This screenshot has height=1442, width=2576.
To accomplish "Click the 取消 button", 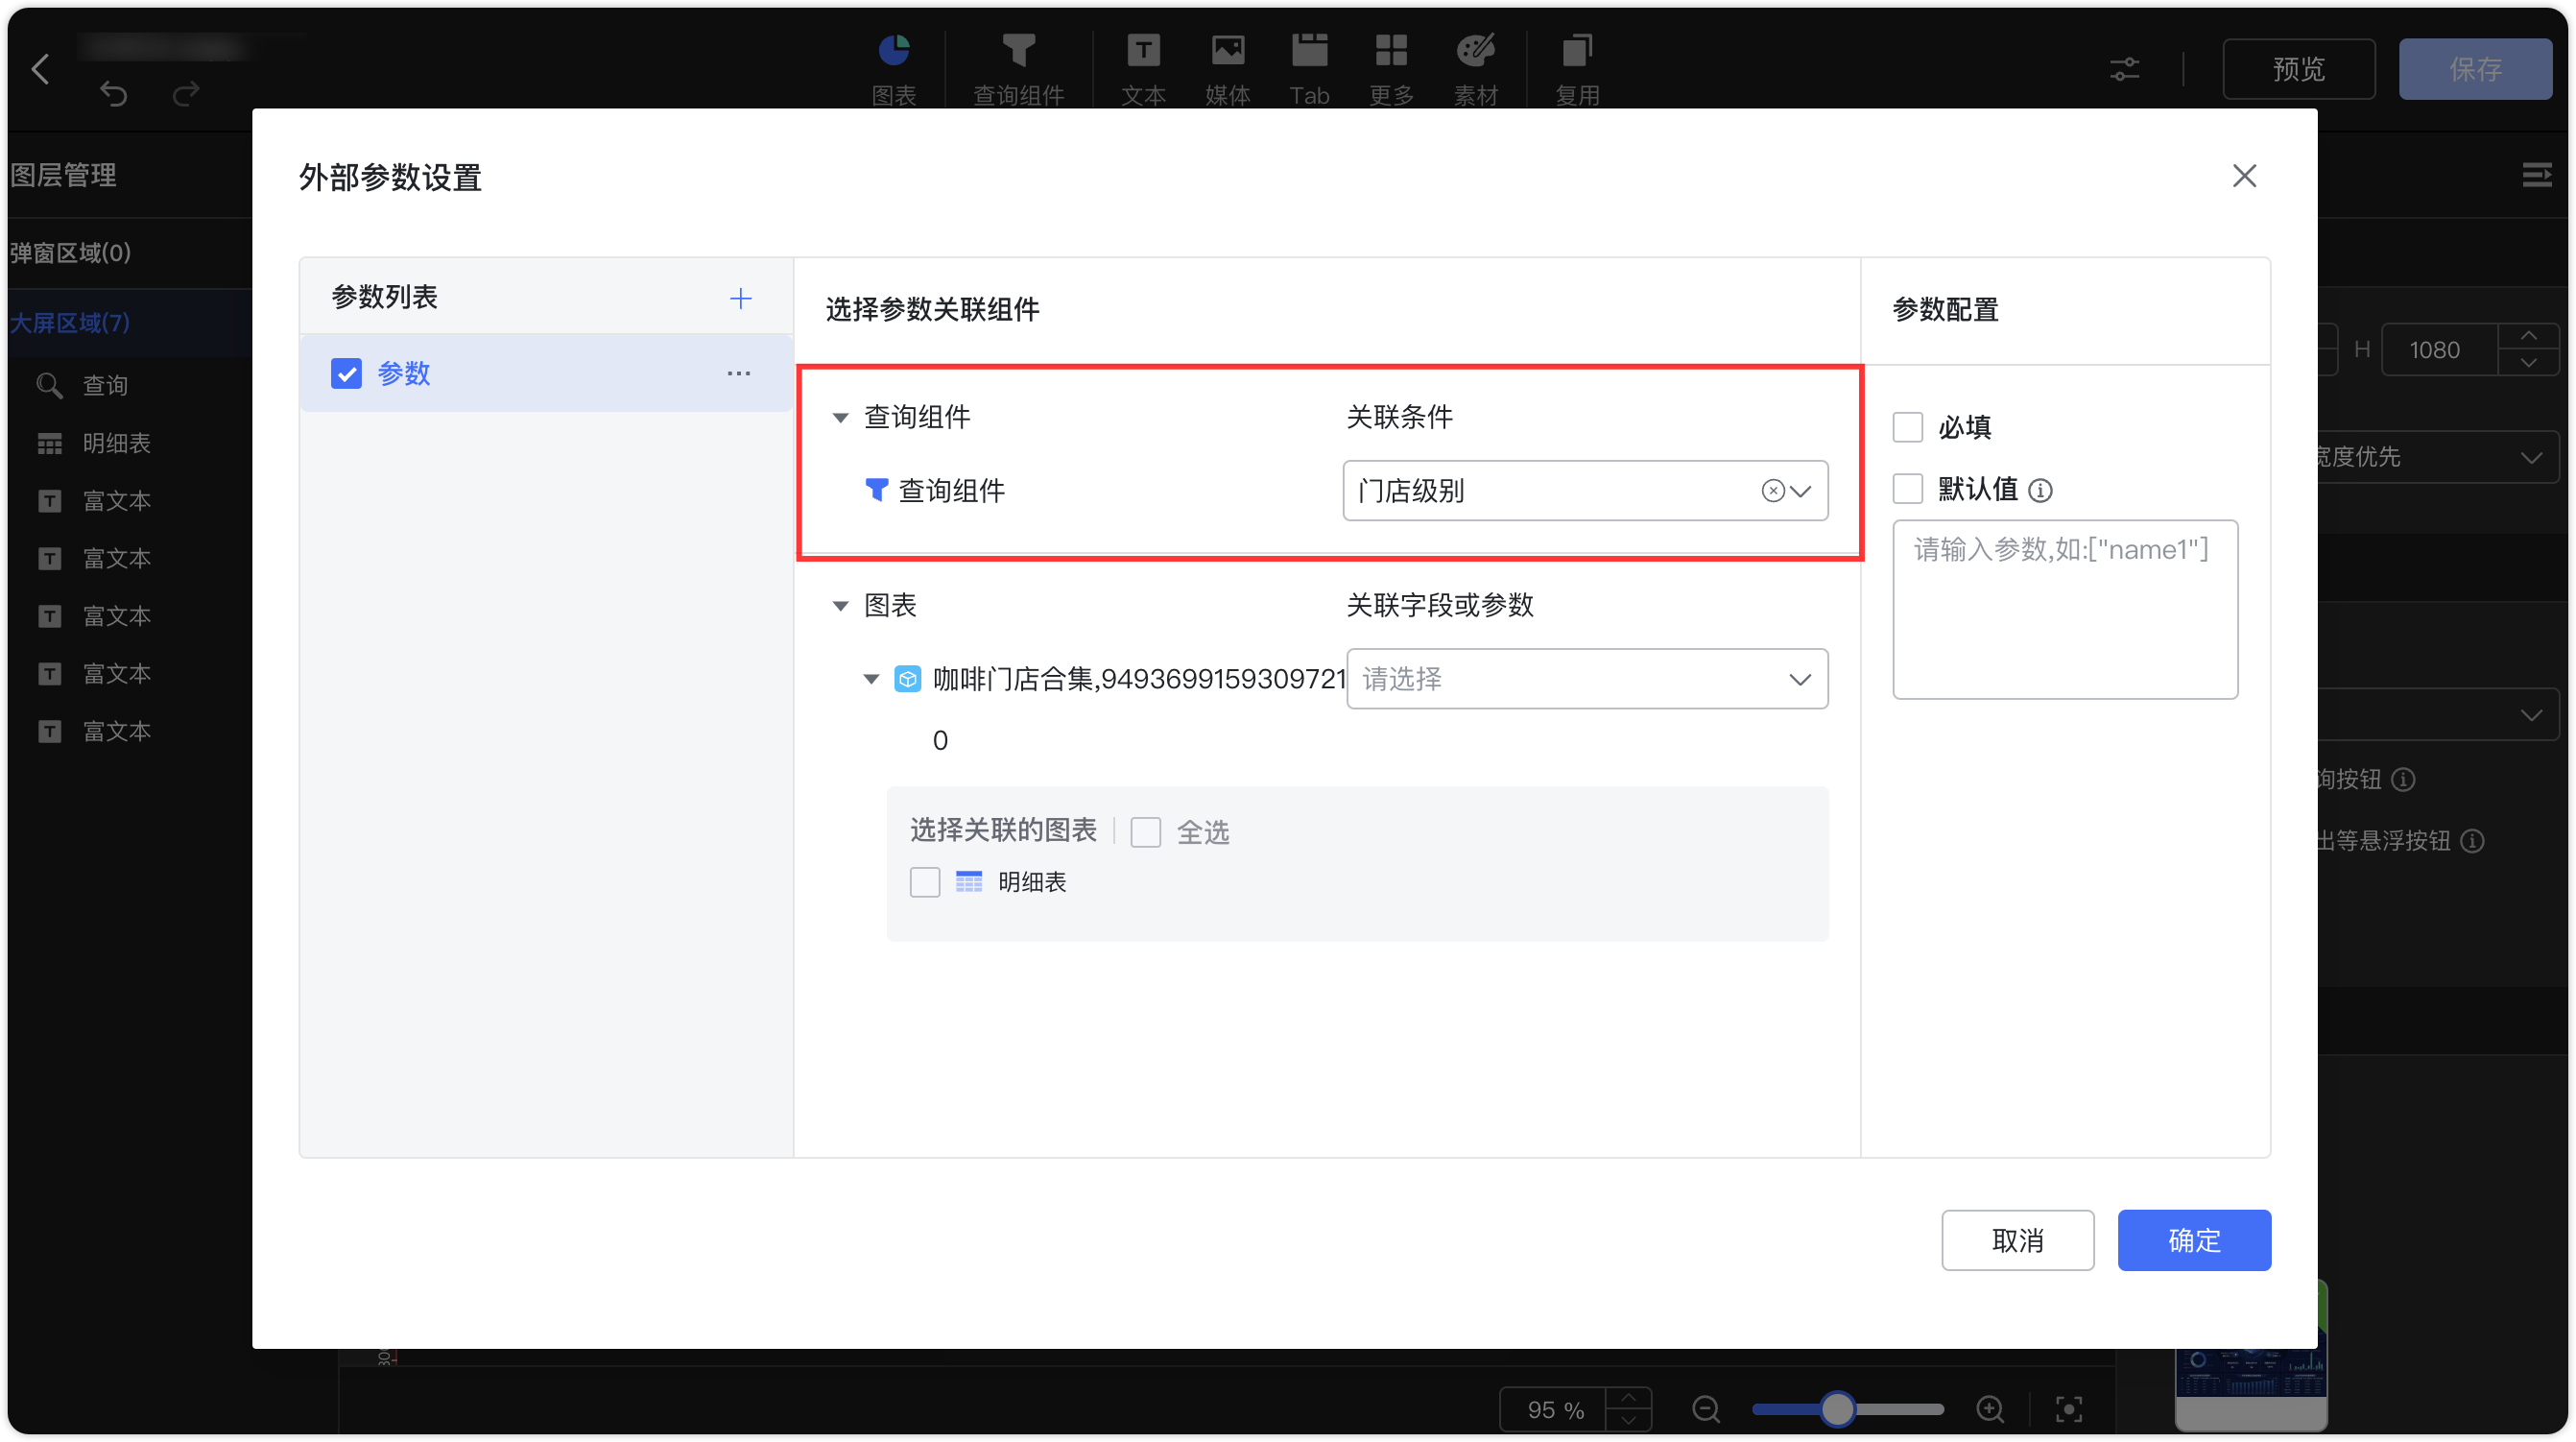I will 2017,1240.
